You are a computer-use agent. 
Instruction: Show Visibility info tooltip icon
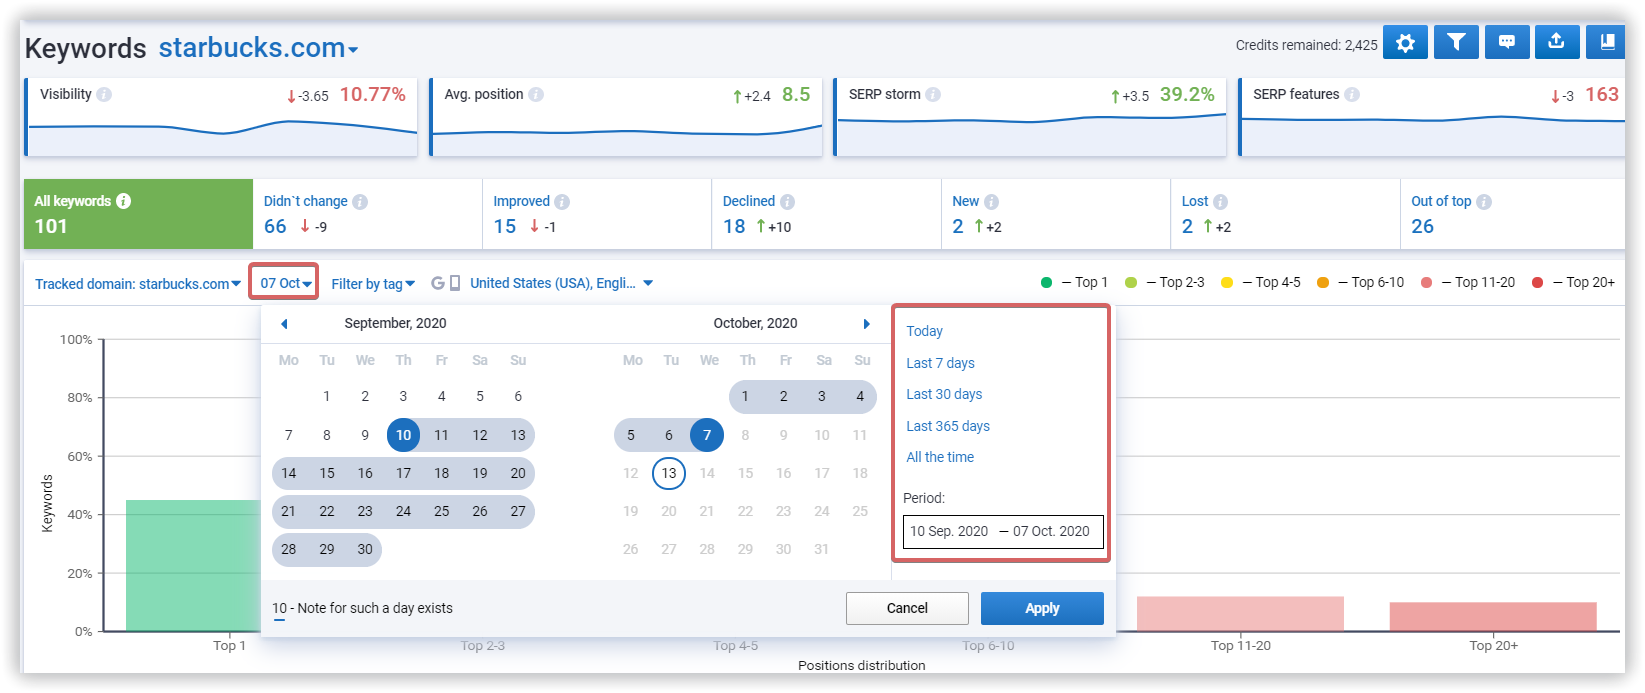(x=104, y=94)
